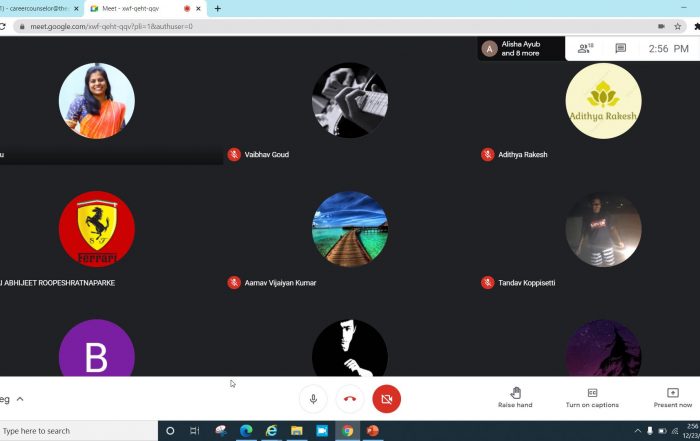Select the tropical pier avatar
Screen dimensions: 700x441
[x=350, y=229]
